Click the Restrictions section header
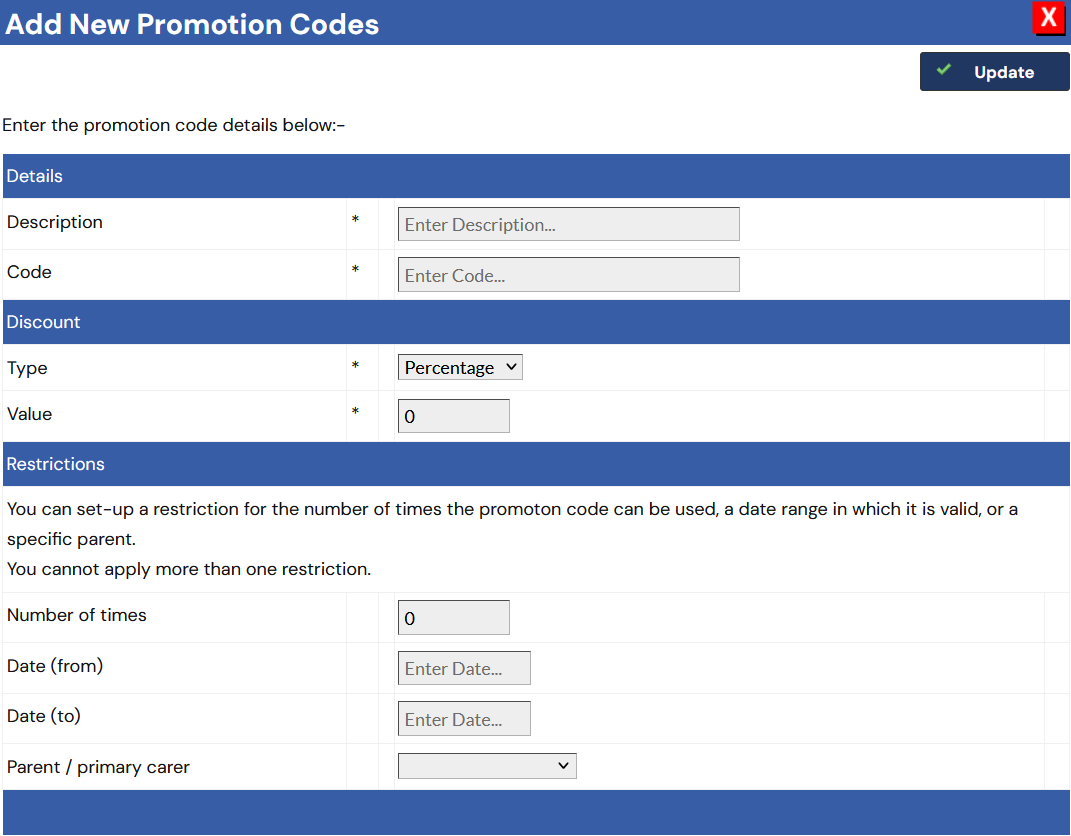Viewport: 1071px width, 836px height. 56,464
